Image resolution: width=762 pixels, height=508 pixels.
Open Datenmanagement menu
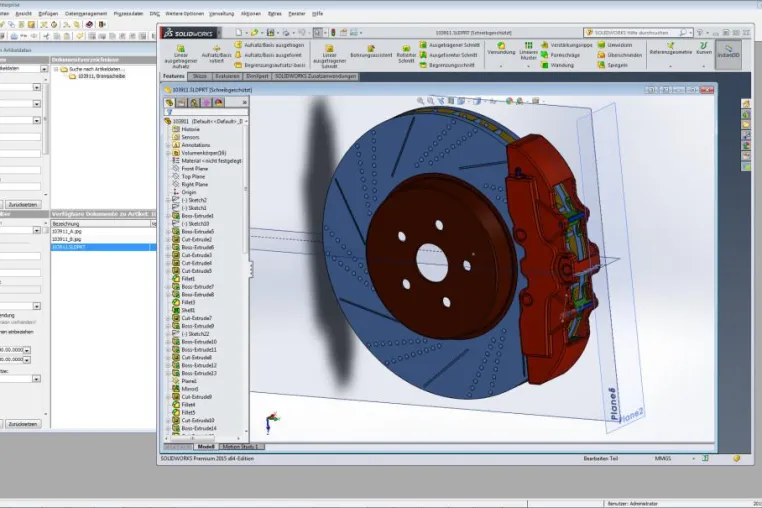(86, 14)
